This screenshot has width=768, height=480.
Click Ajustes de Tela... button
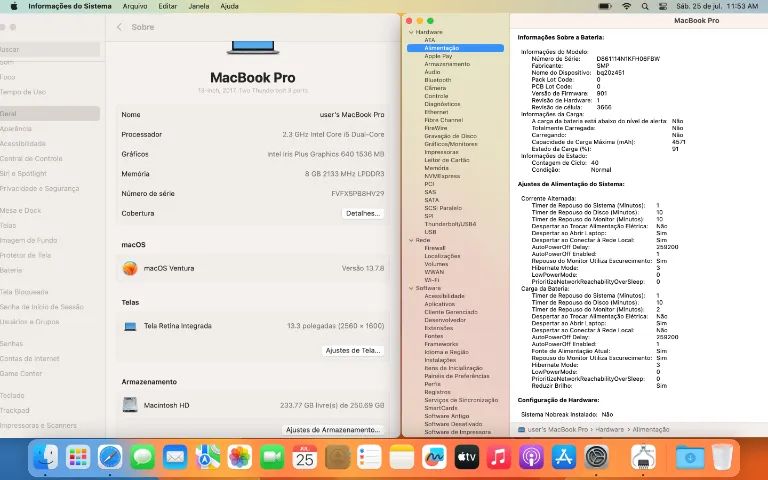[353, 351]
